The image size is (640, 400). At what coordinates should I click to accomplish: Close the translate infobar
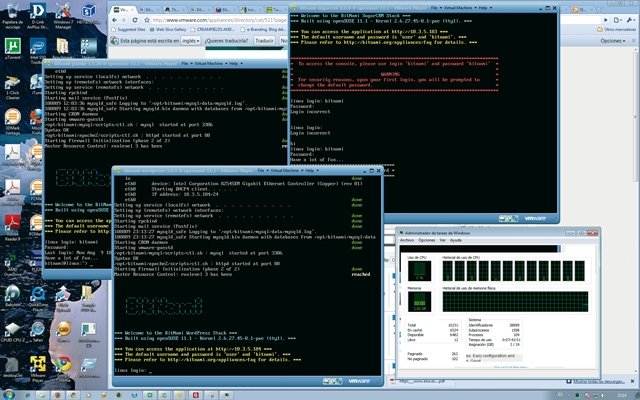point(634,41)
